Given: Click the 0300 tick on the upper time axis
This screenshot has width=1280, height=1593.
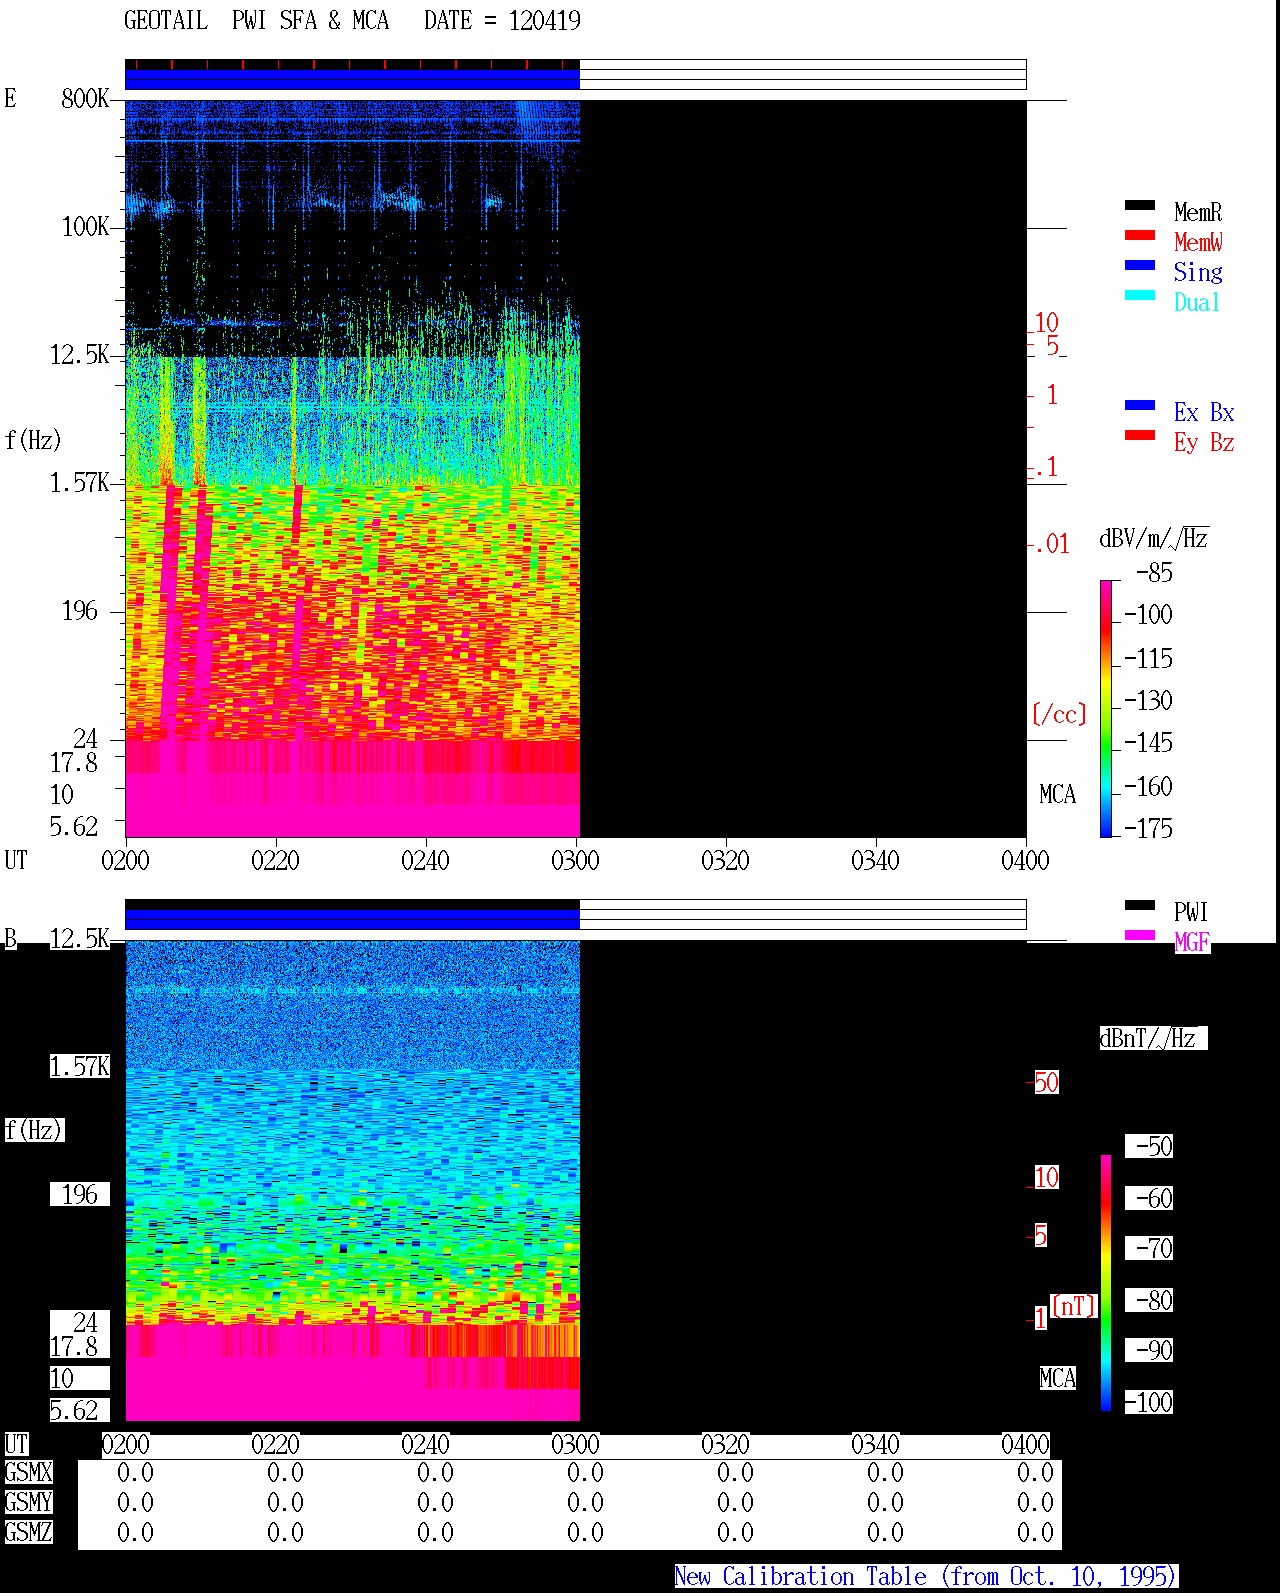Looking at the screenshot, I should tap(575, 860).
